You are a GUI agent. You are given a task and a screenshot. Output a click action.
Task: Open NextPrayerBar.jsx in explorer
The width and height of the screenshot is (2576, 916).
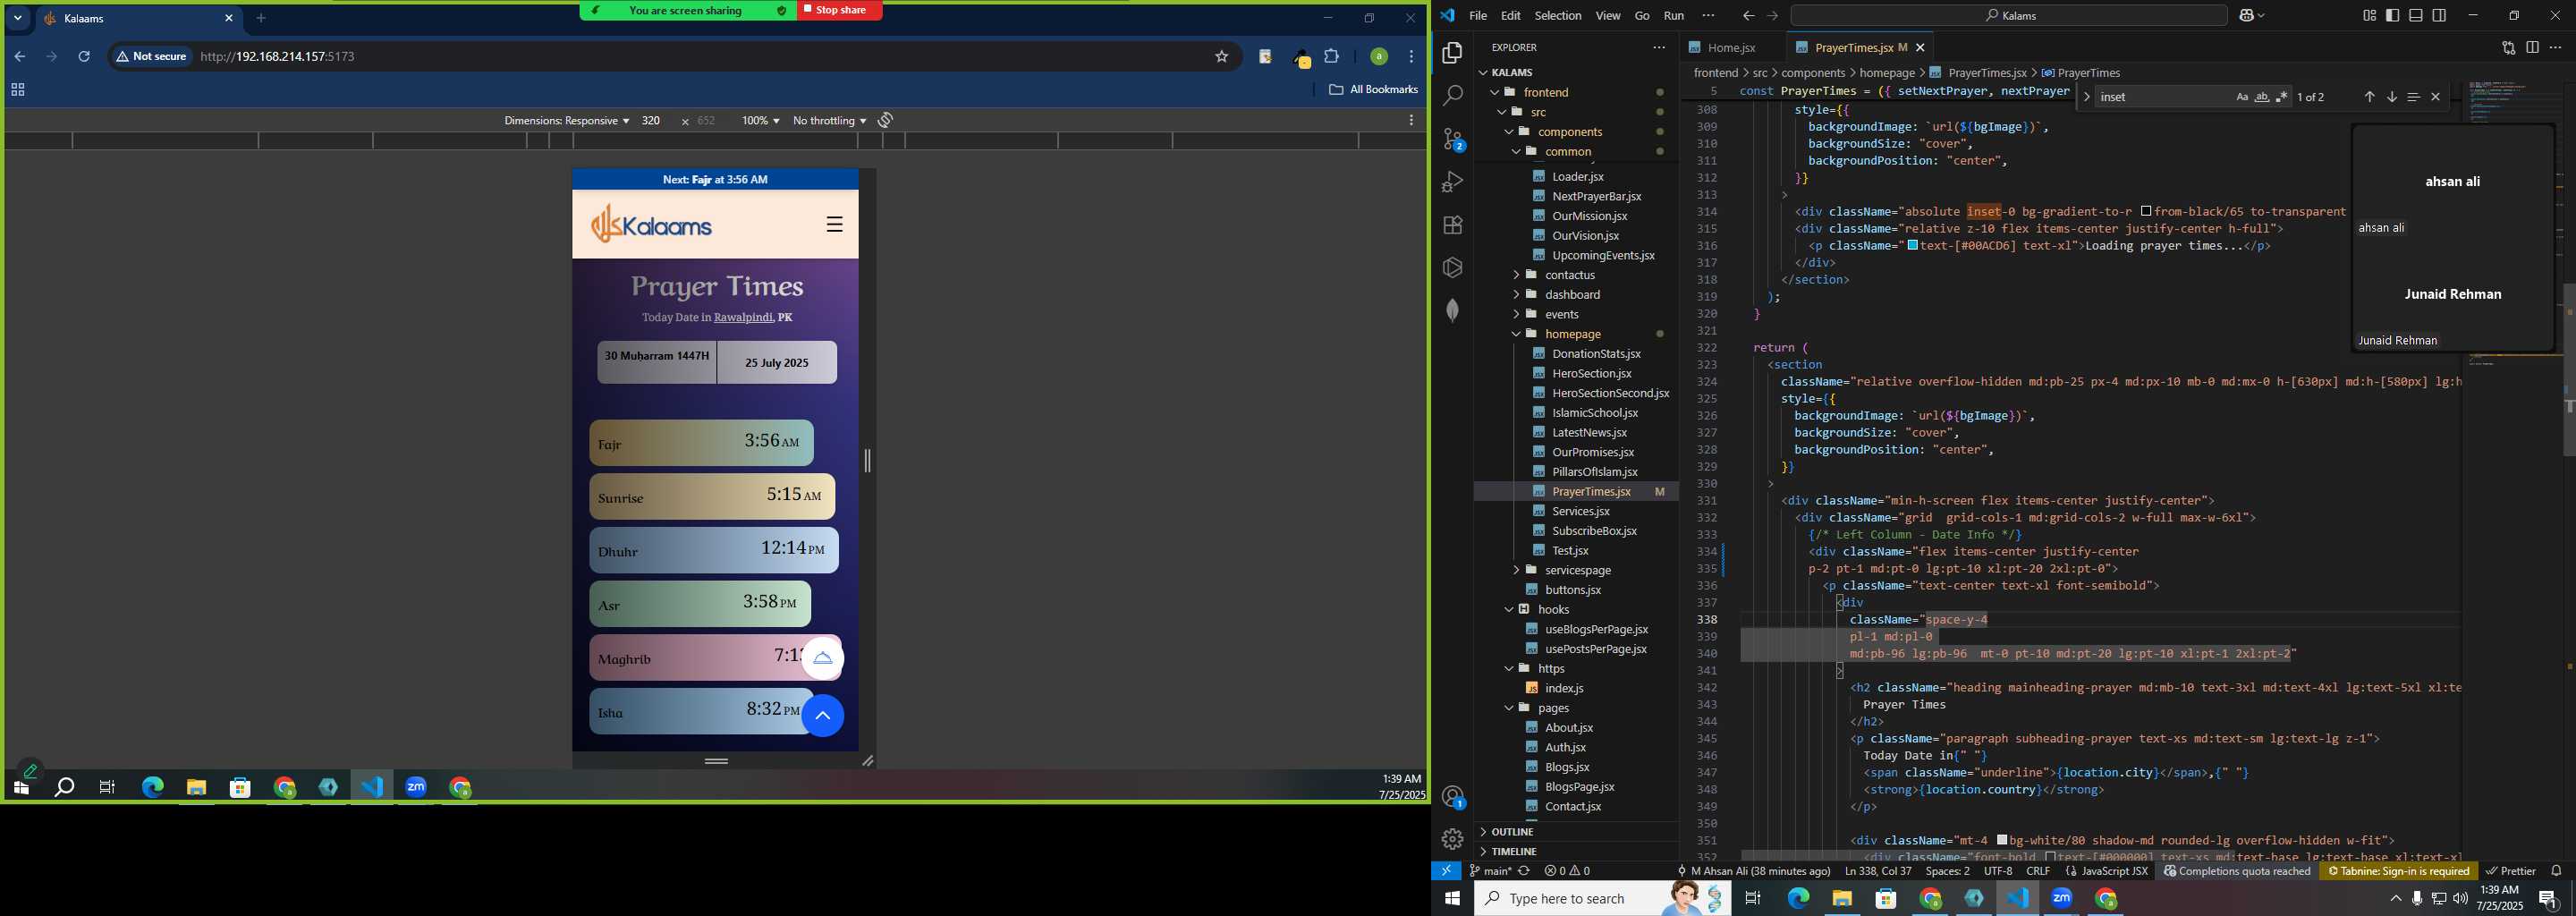[x=1596, y=196]
